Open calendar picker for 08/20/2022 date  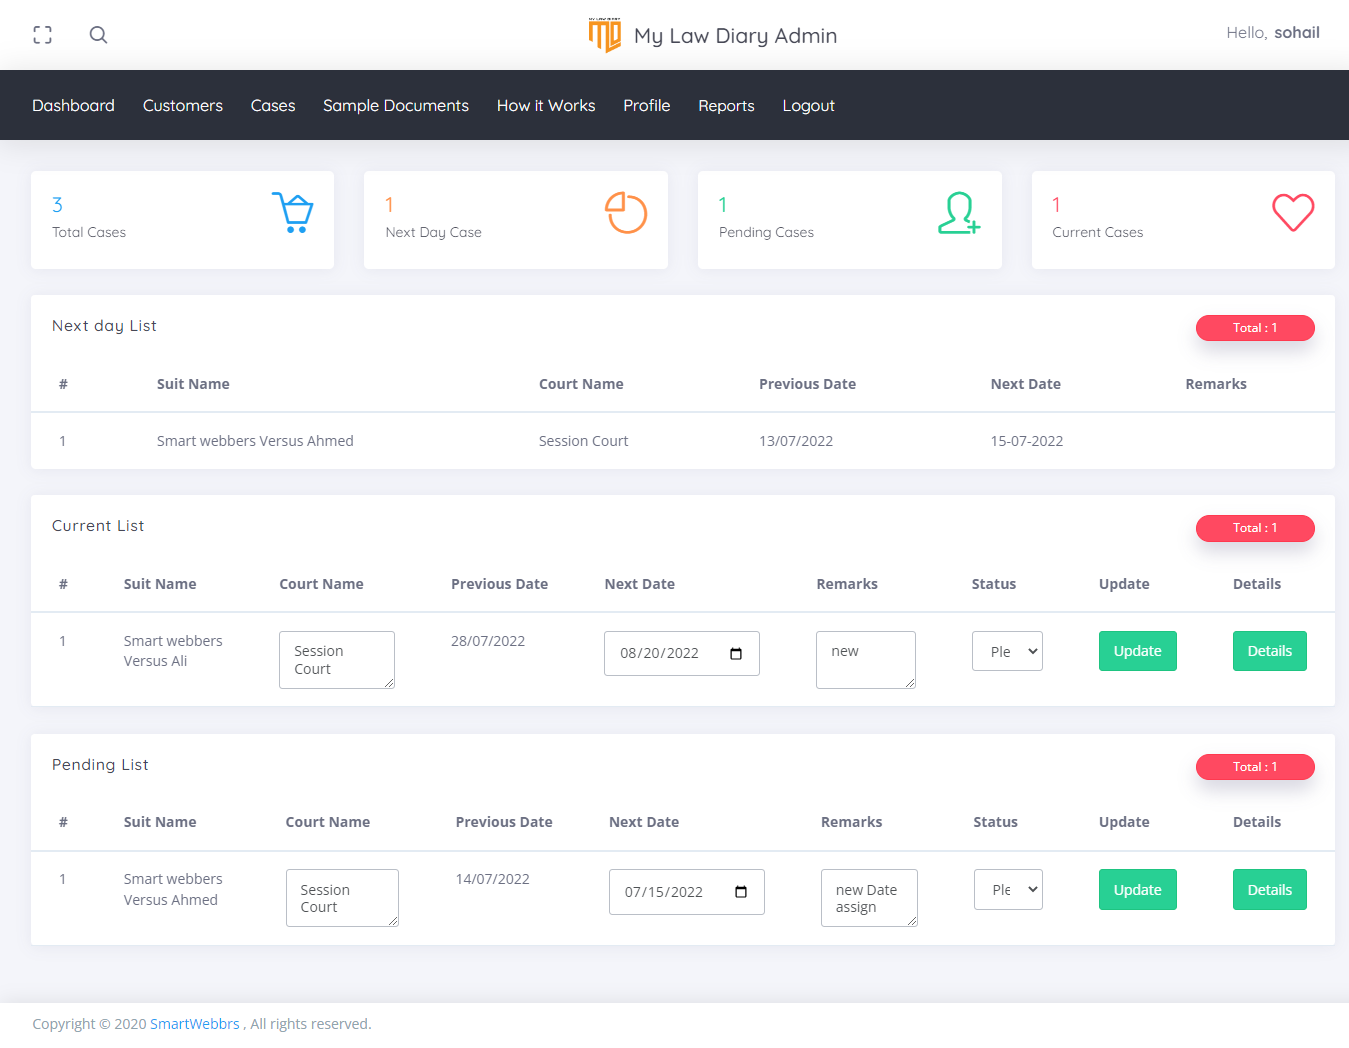pos(736,654)
